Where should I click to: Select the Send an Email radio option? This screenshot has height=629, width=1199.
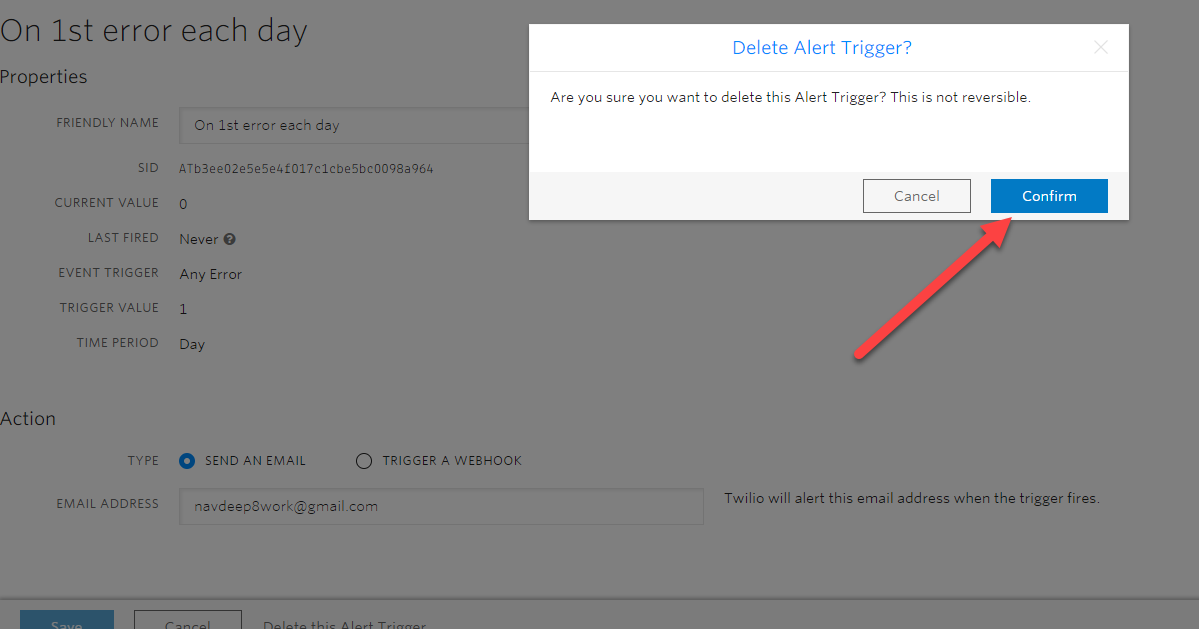click(187, 461)
